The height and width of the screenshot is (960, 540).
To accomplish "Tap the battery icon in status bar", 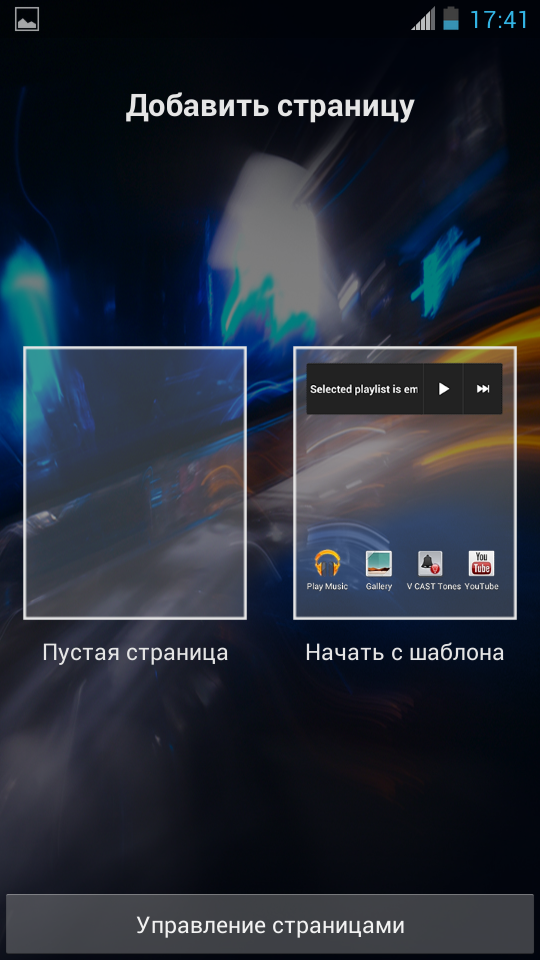I will click(451, 18).
